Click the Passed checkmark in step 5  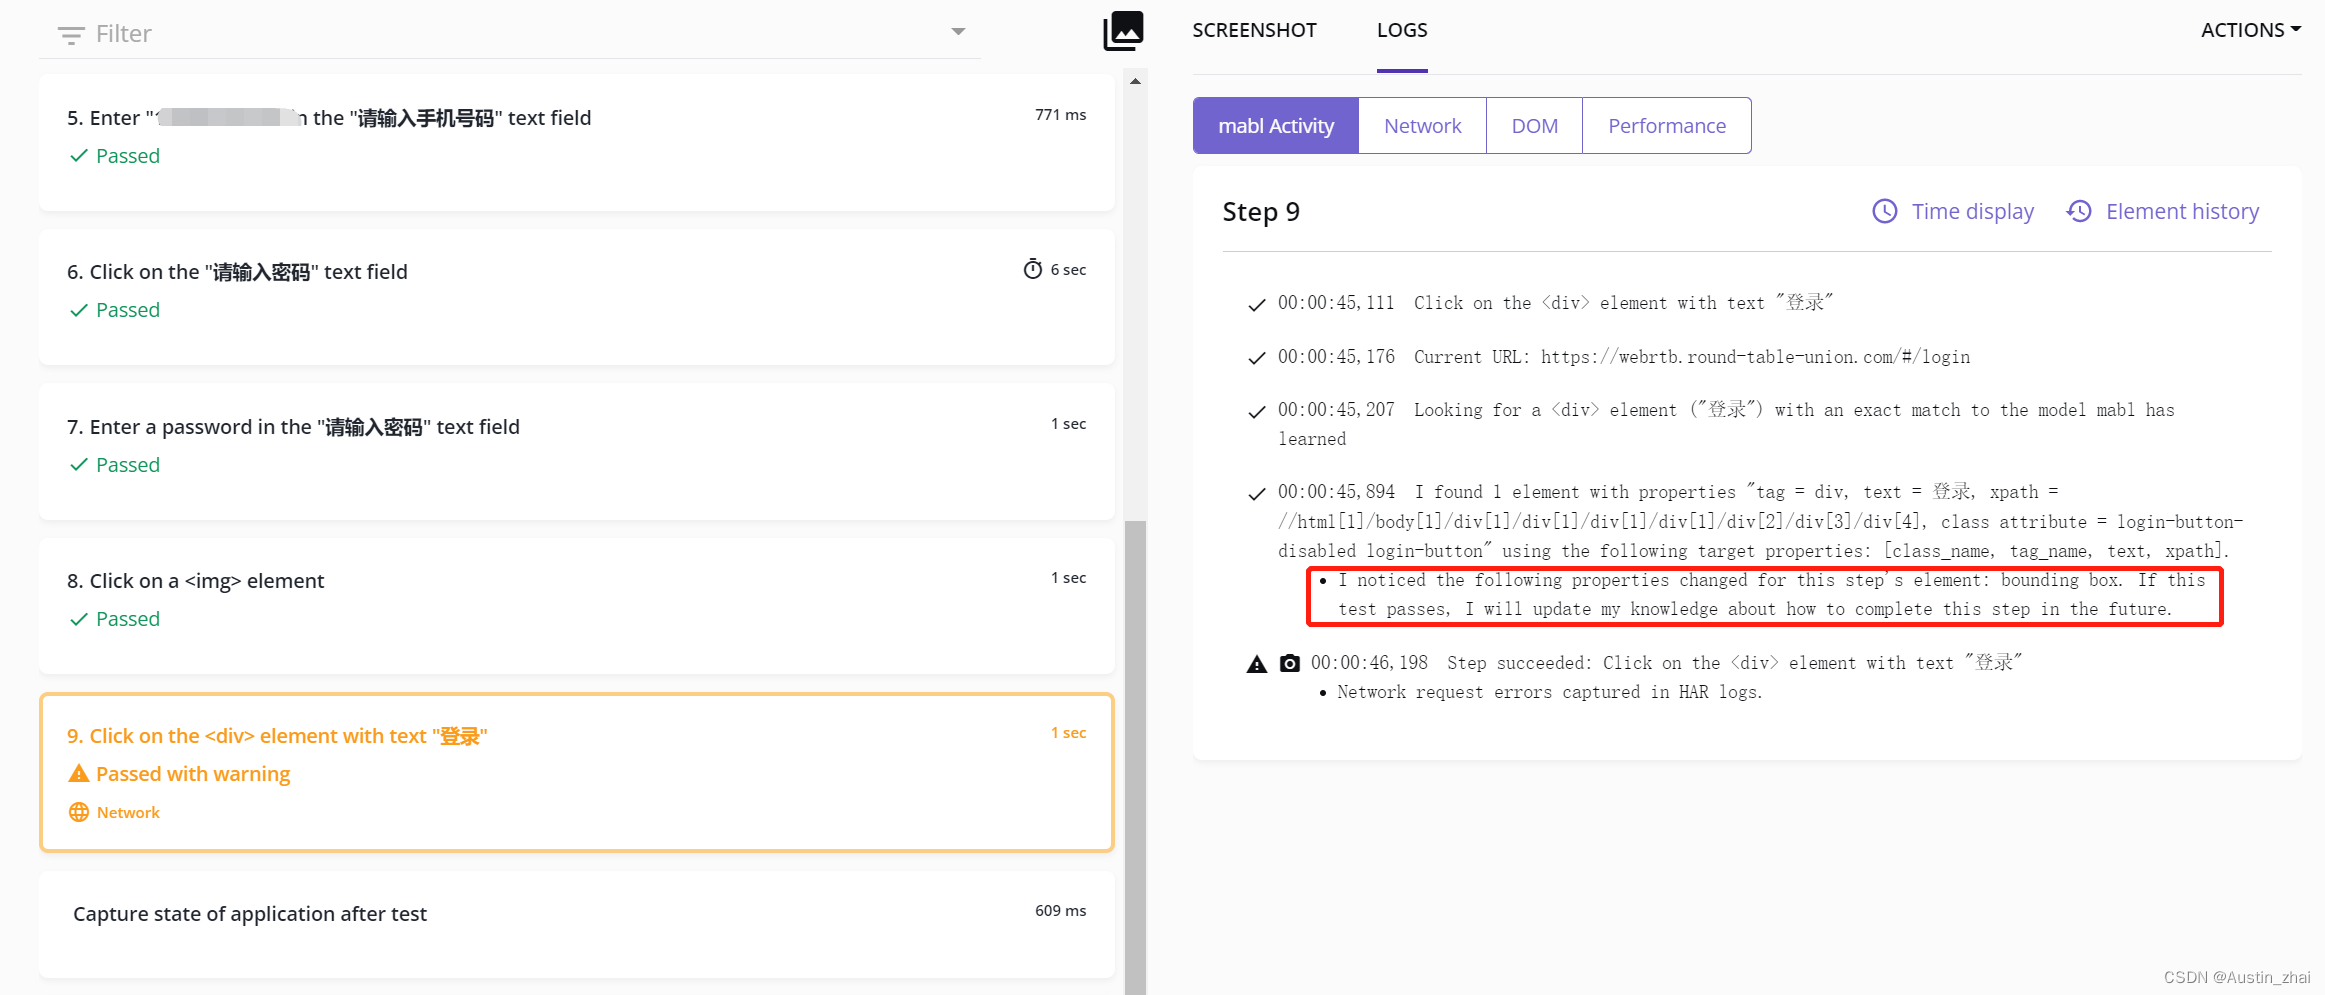(79, 156)
